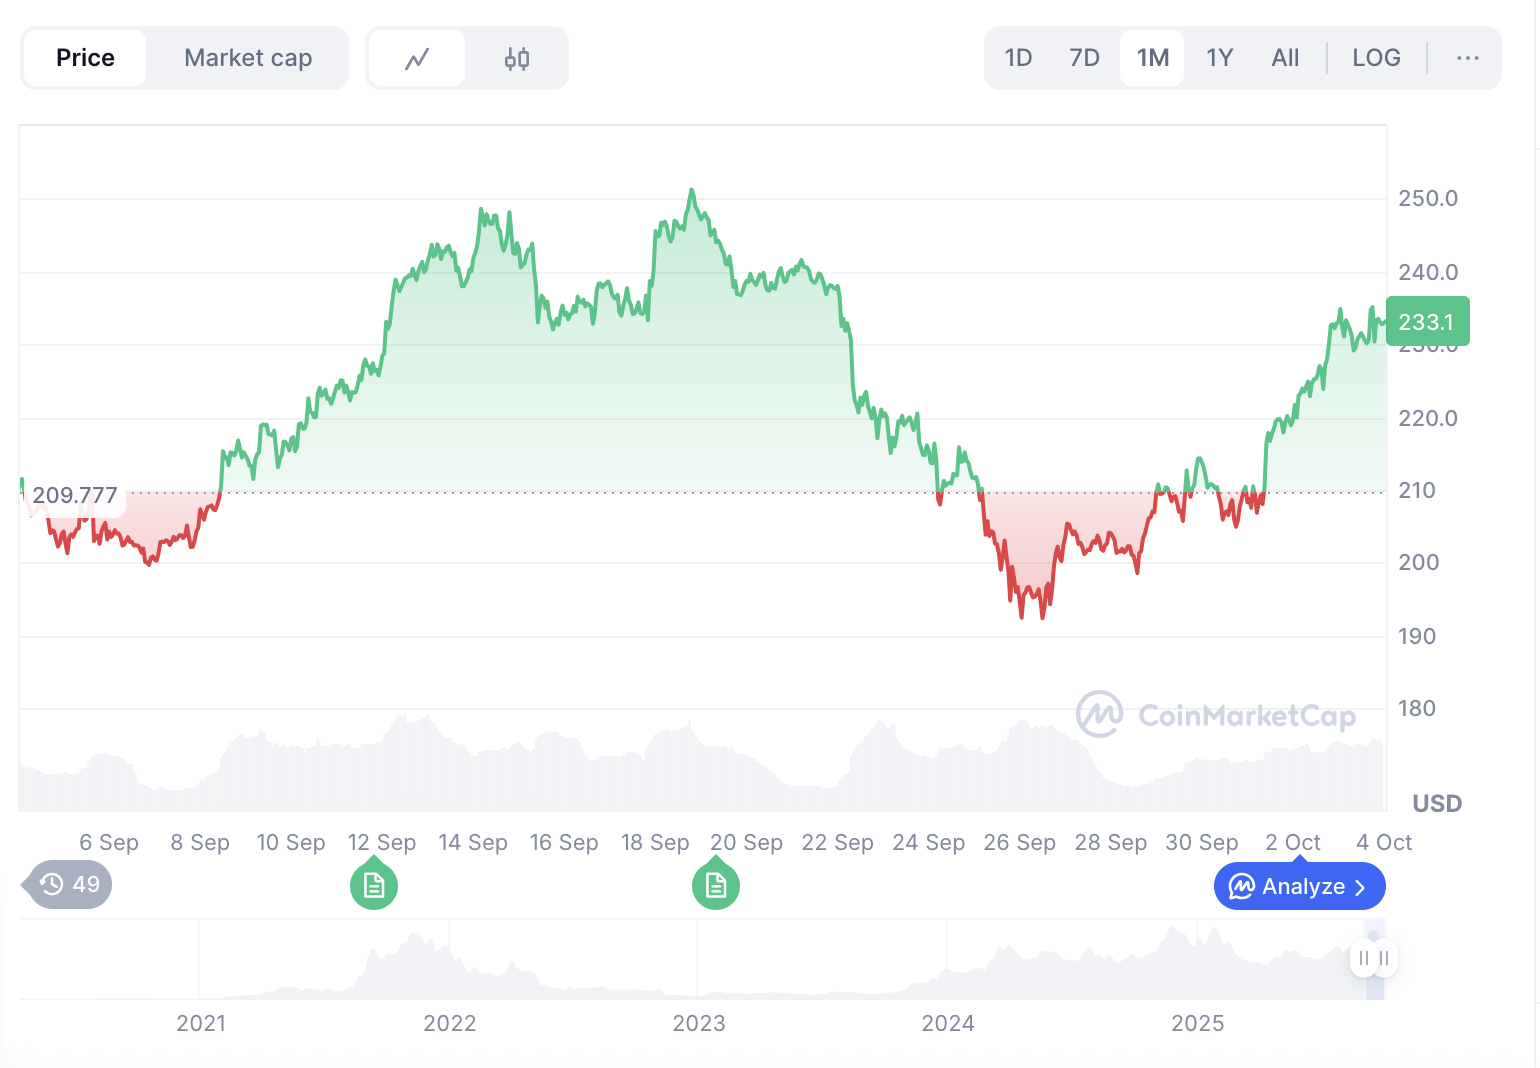Open the 12 Sep news document marker
Image resolution: width=1540 pixels, height=1068 pixels.
374,885
